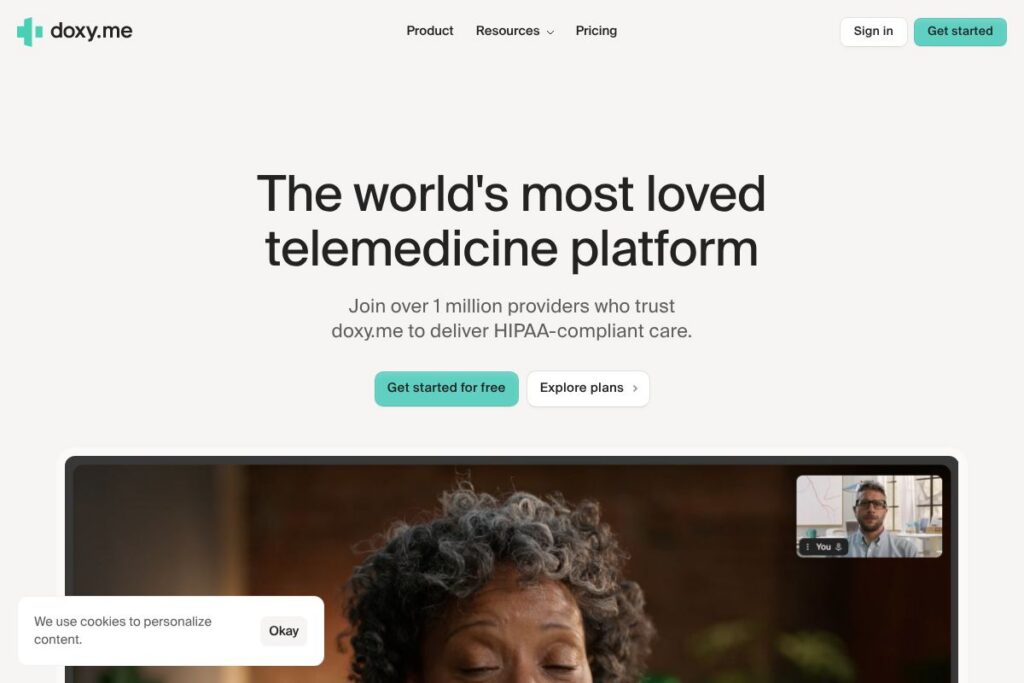Screen dimensions: 1024x683
Task: Accept cookies with the Okay button
Action: click(283, 631)
